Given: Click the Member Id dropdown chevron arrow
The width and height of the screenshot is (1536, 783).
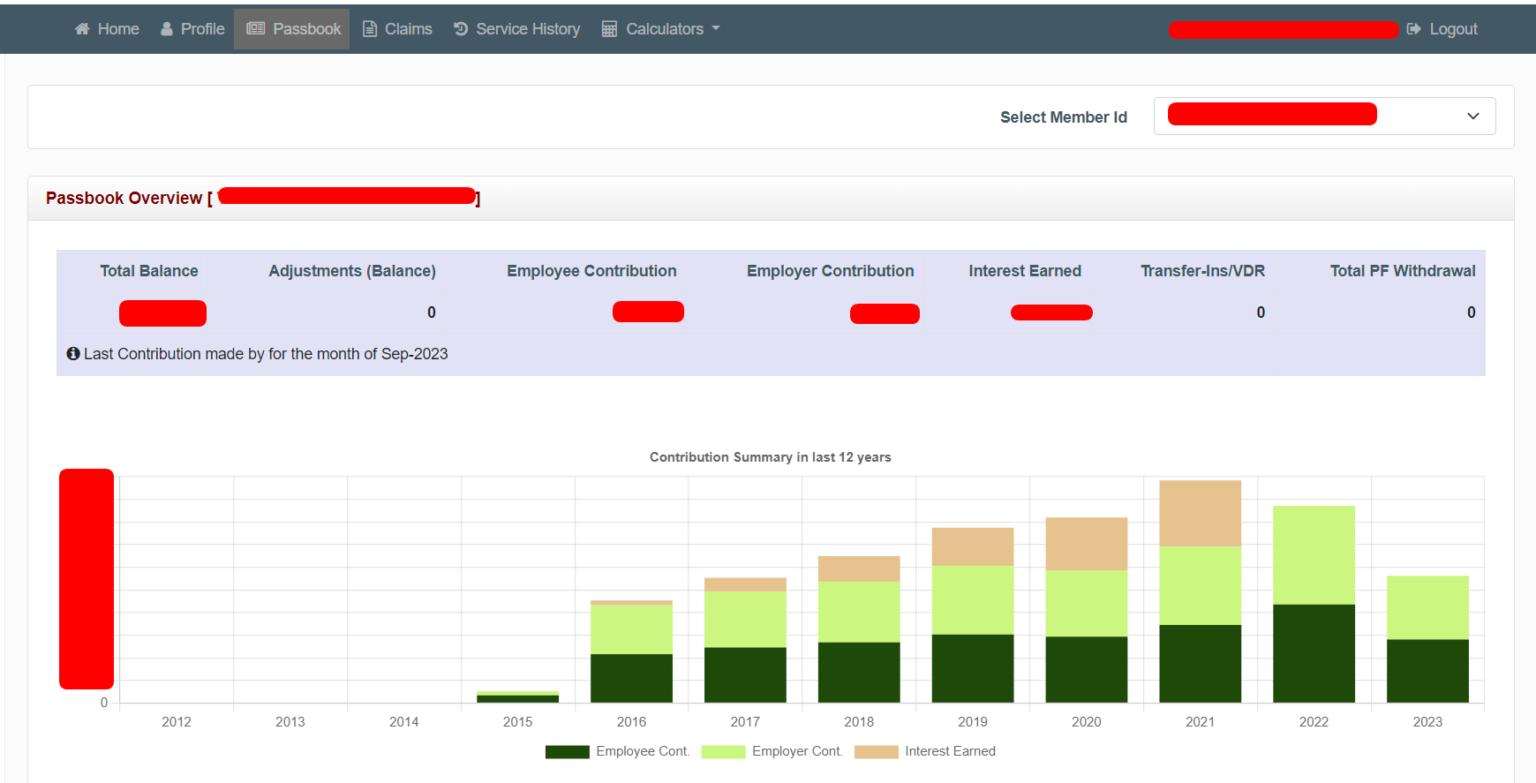Looking at the screenshot, I should click(1472, 116).
